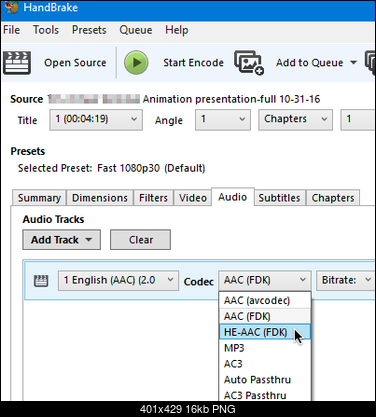Expand the Add to Queue dropdown arrow
Screen dimensions: 376x417
pos(353,62)
